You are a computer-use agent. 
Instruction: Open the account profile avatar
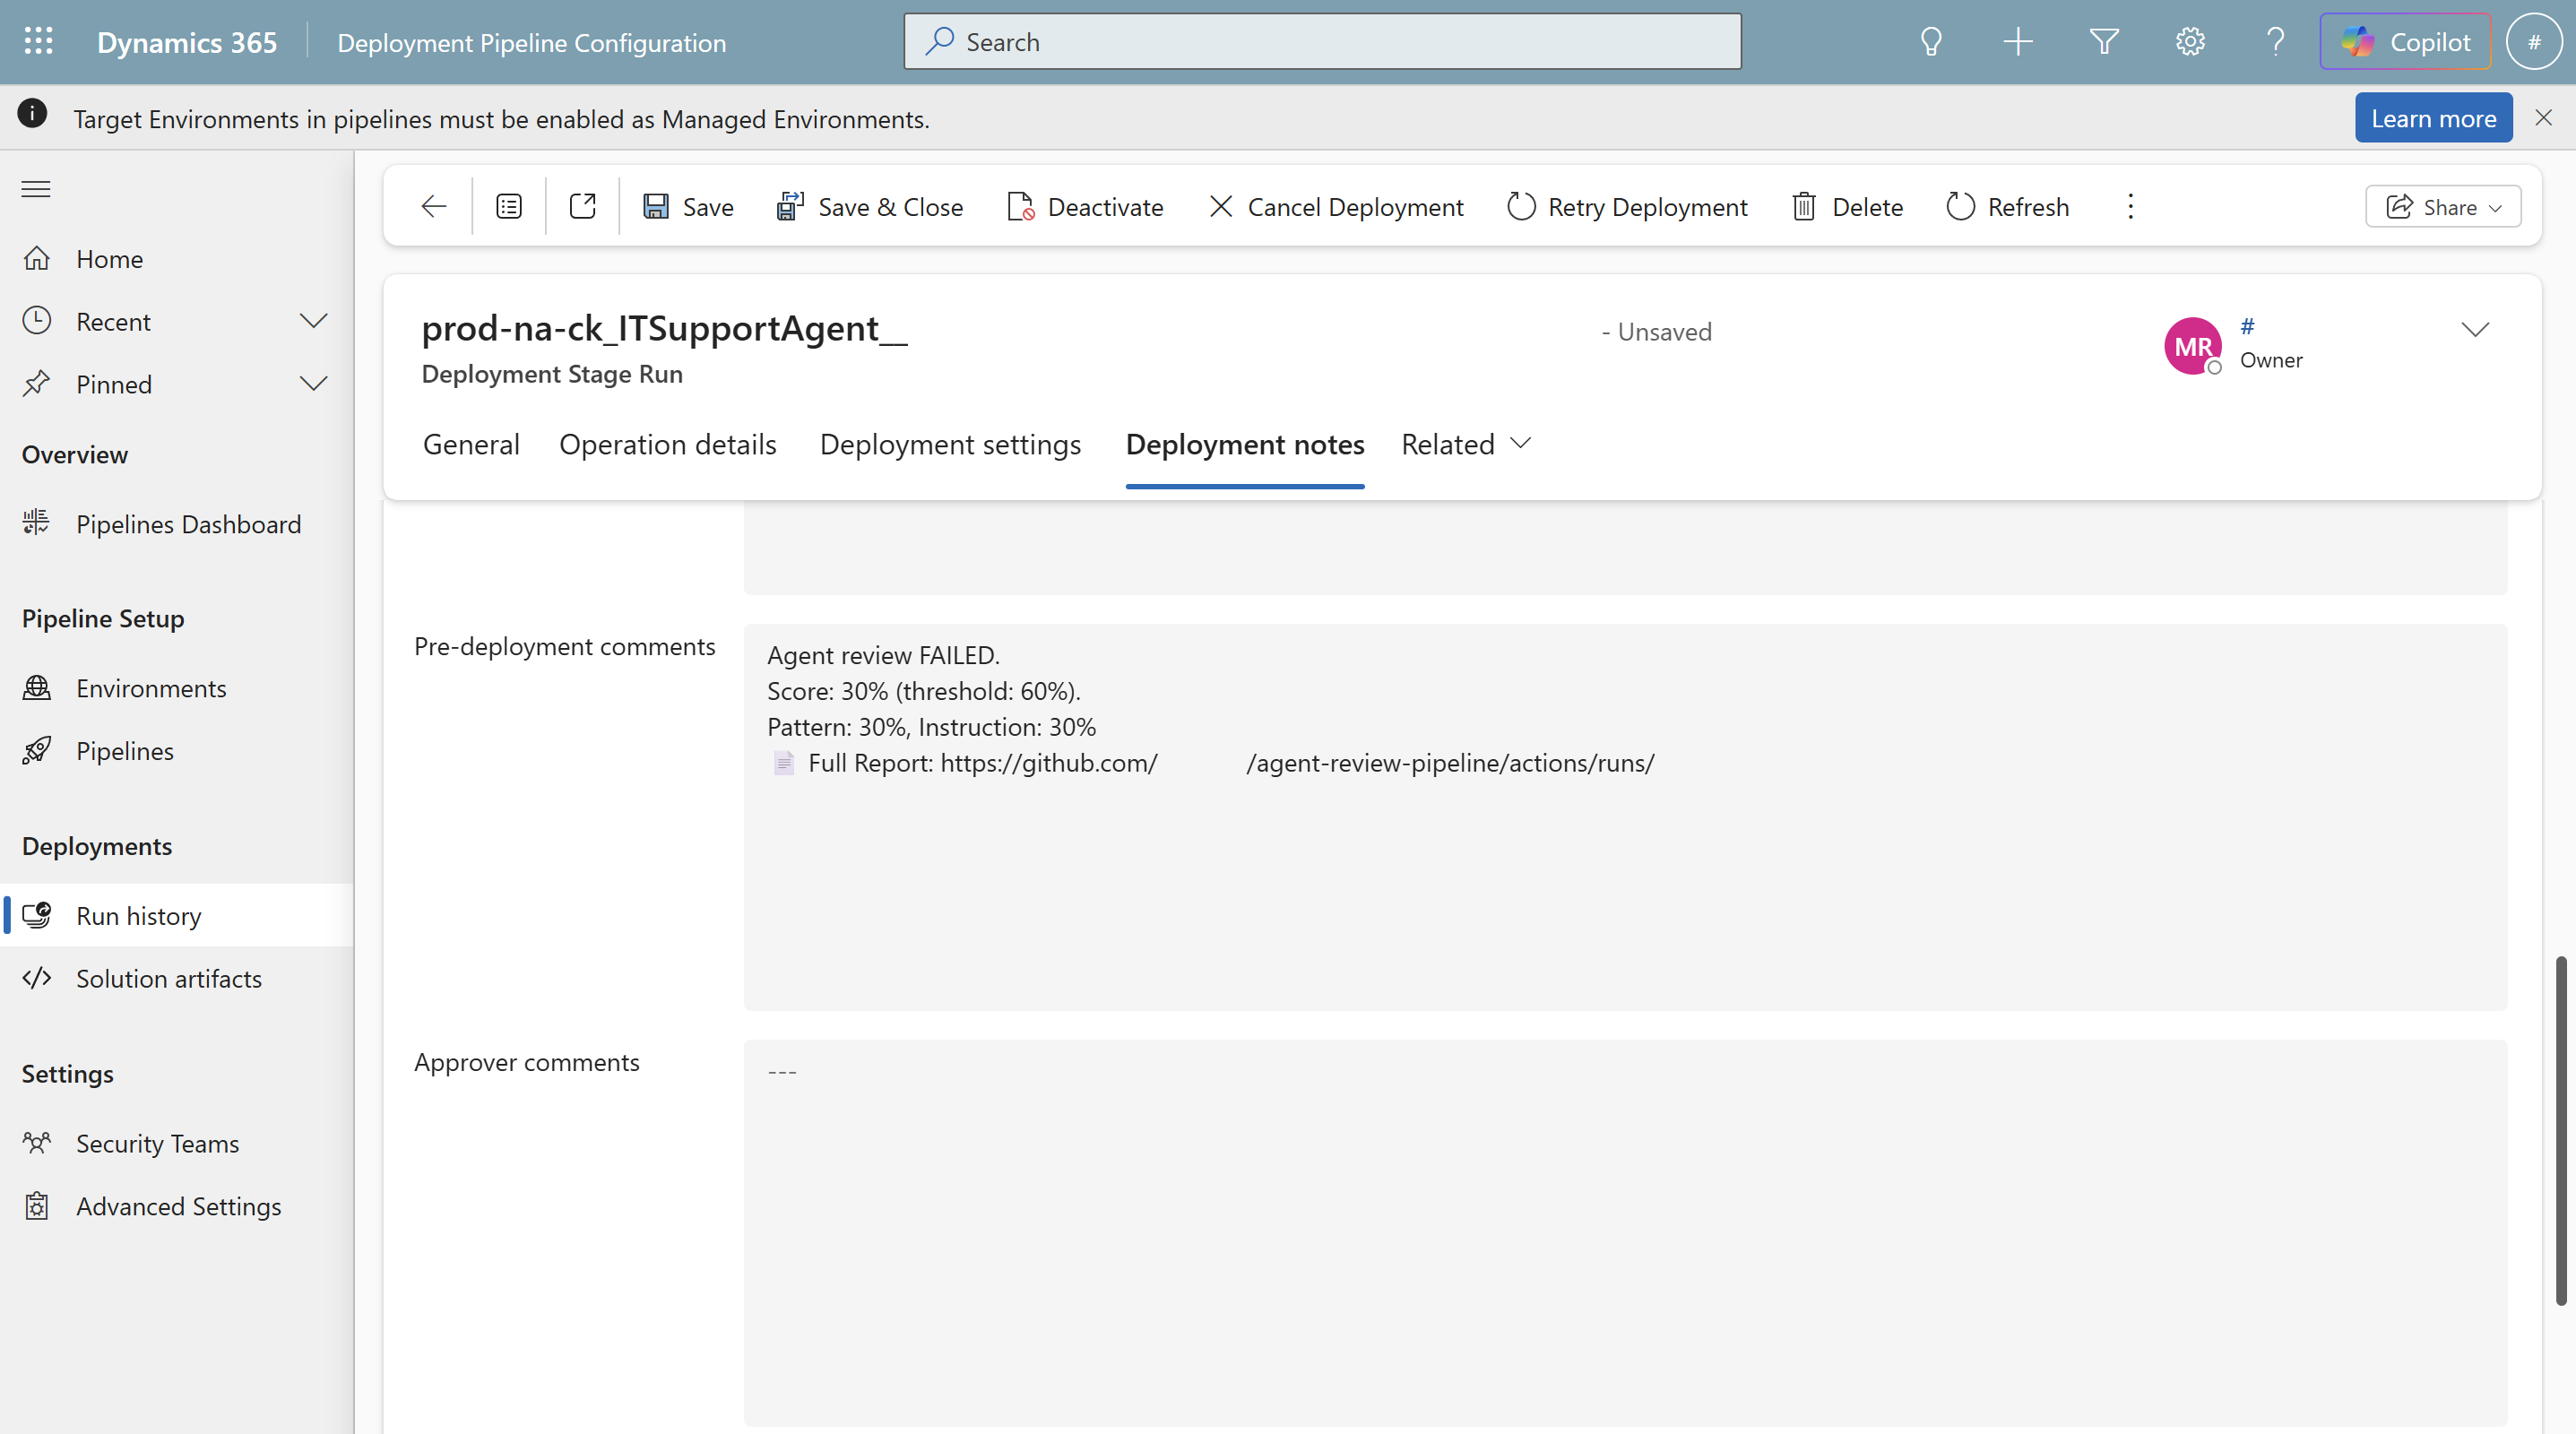pyautogui.click(x=2534, y=42)
